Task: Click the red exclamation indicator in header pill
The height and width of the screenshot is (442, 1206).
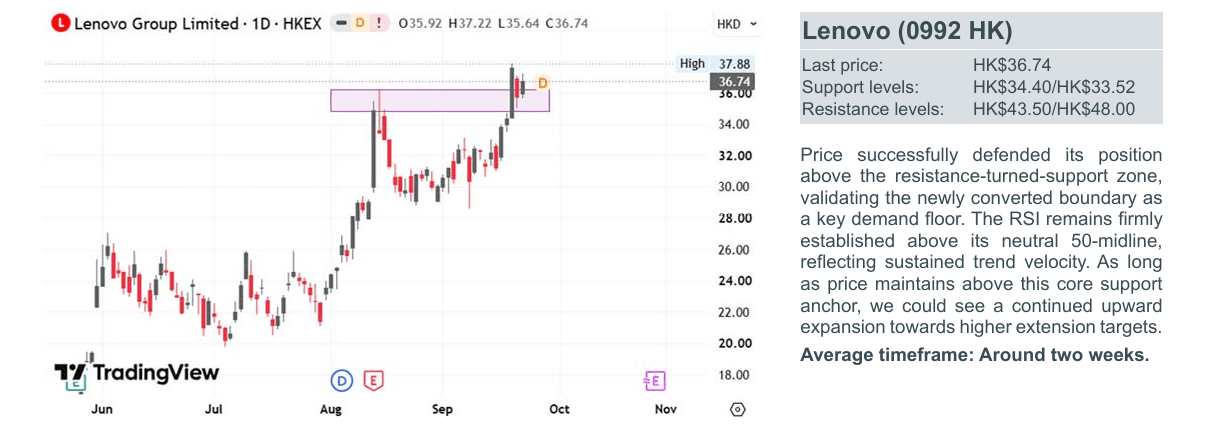Action: point(378,23)
